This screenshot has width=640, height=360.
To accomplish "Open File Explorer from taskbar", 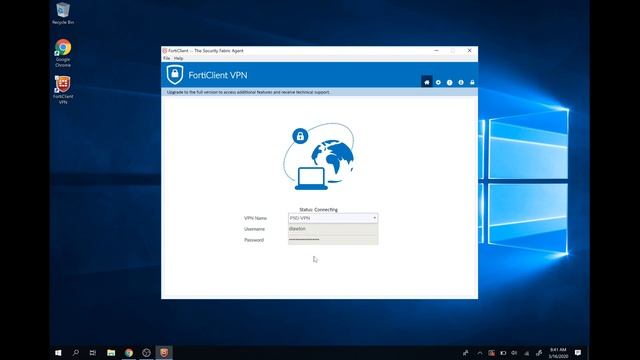I will (x=111, y=353).
